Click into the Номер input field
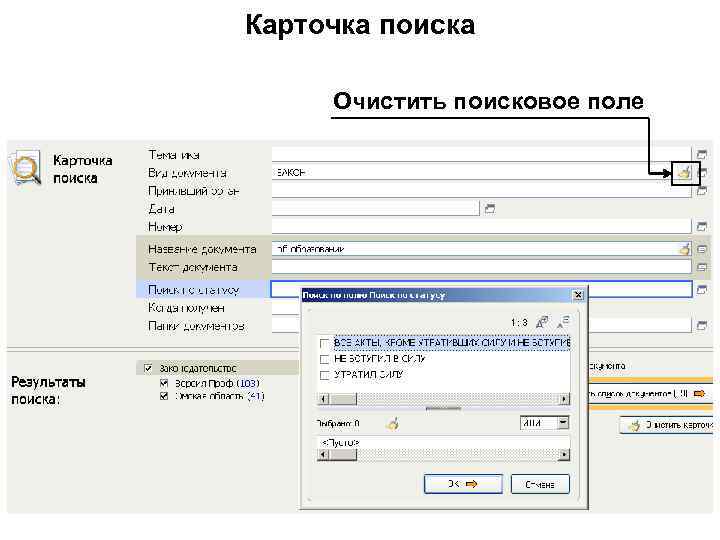720x540 pixels. pyautogui.click(x=481, y=226)
